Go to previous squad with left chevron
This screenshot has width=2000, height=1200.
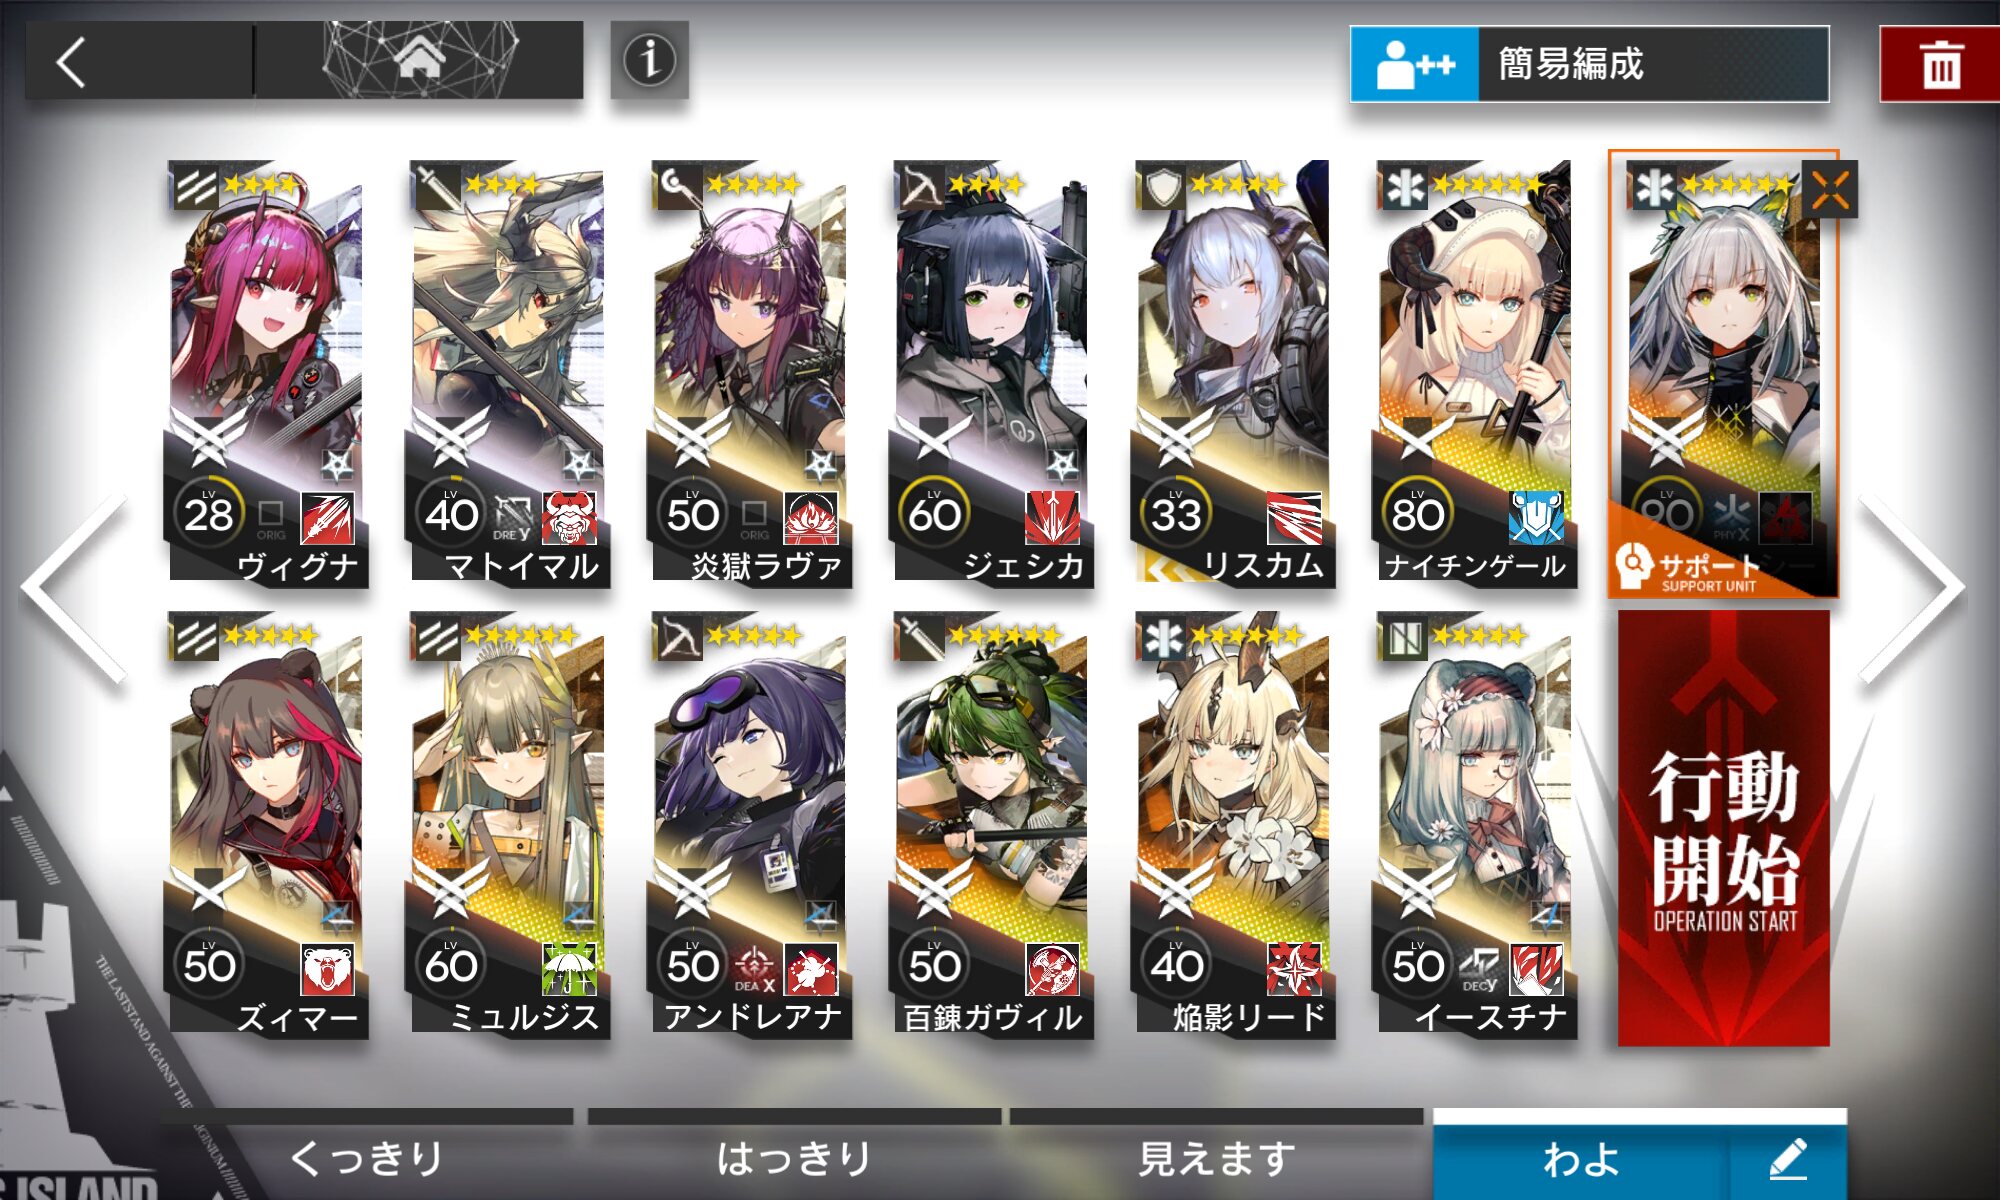point(76,590)
